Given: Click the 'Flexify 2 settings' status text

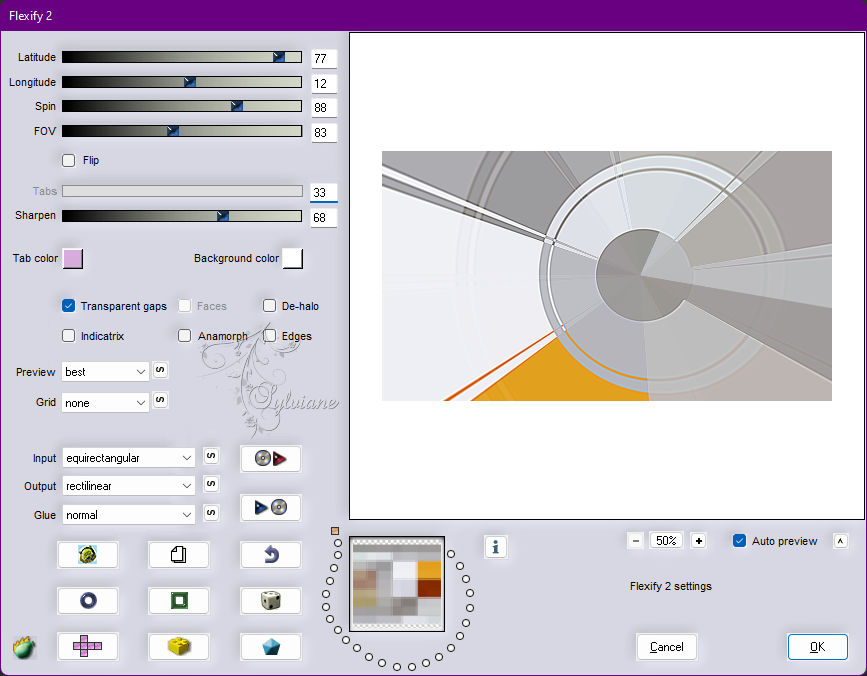Looking at the screenshot, I should [x=670, y=586].
